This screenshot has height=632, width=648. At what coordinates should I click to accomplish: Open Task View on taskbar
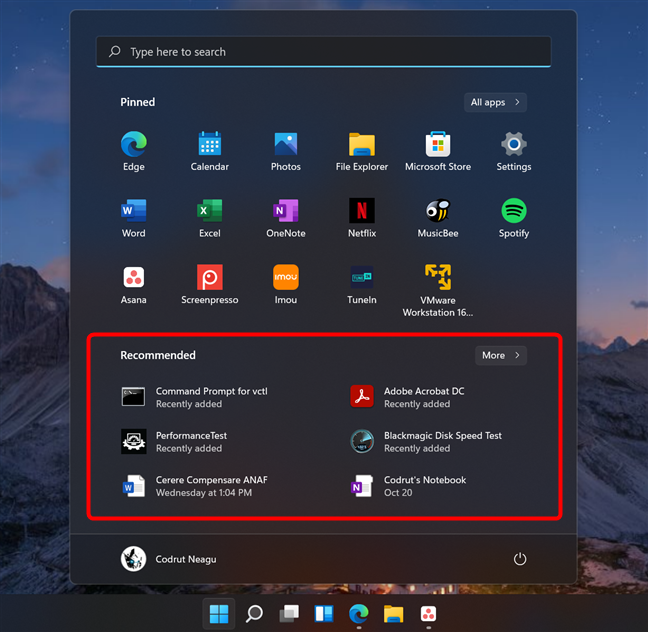pos(289,613)
